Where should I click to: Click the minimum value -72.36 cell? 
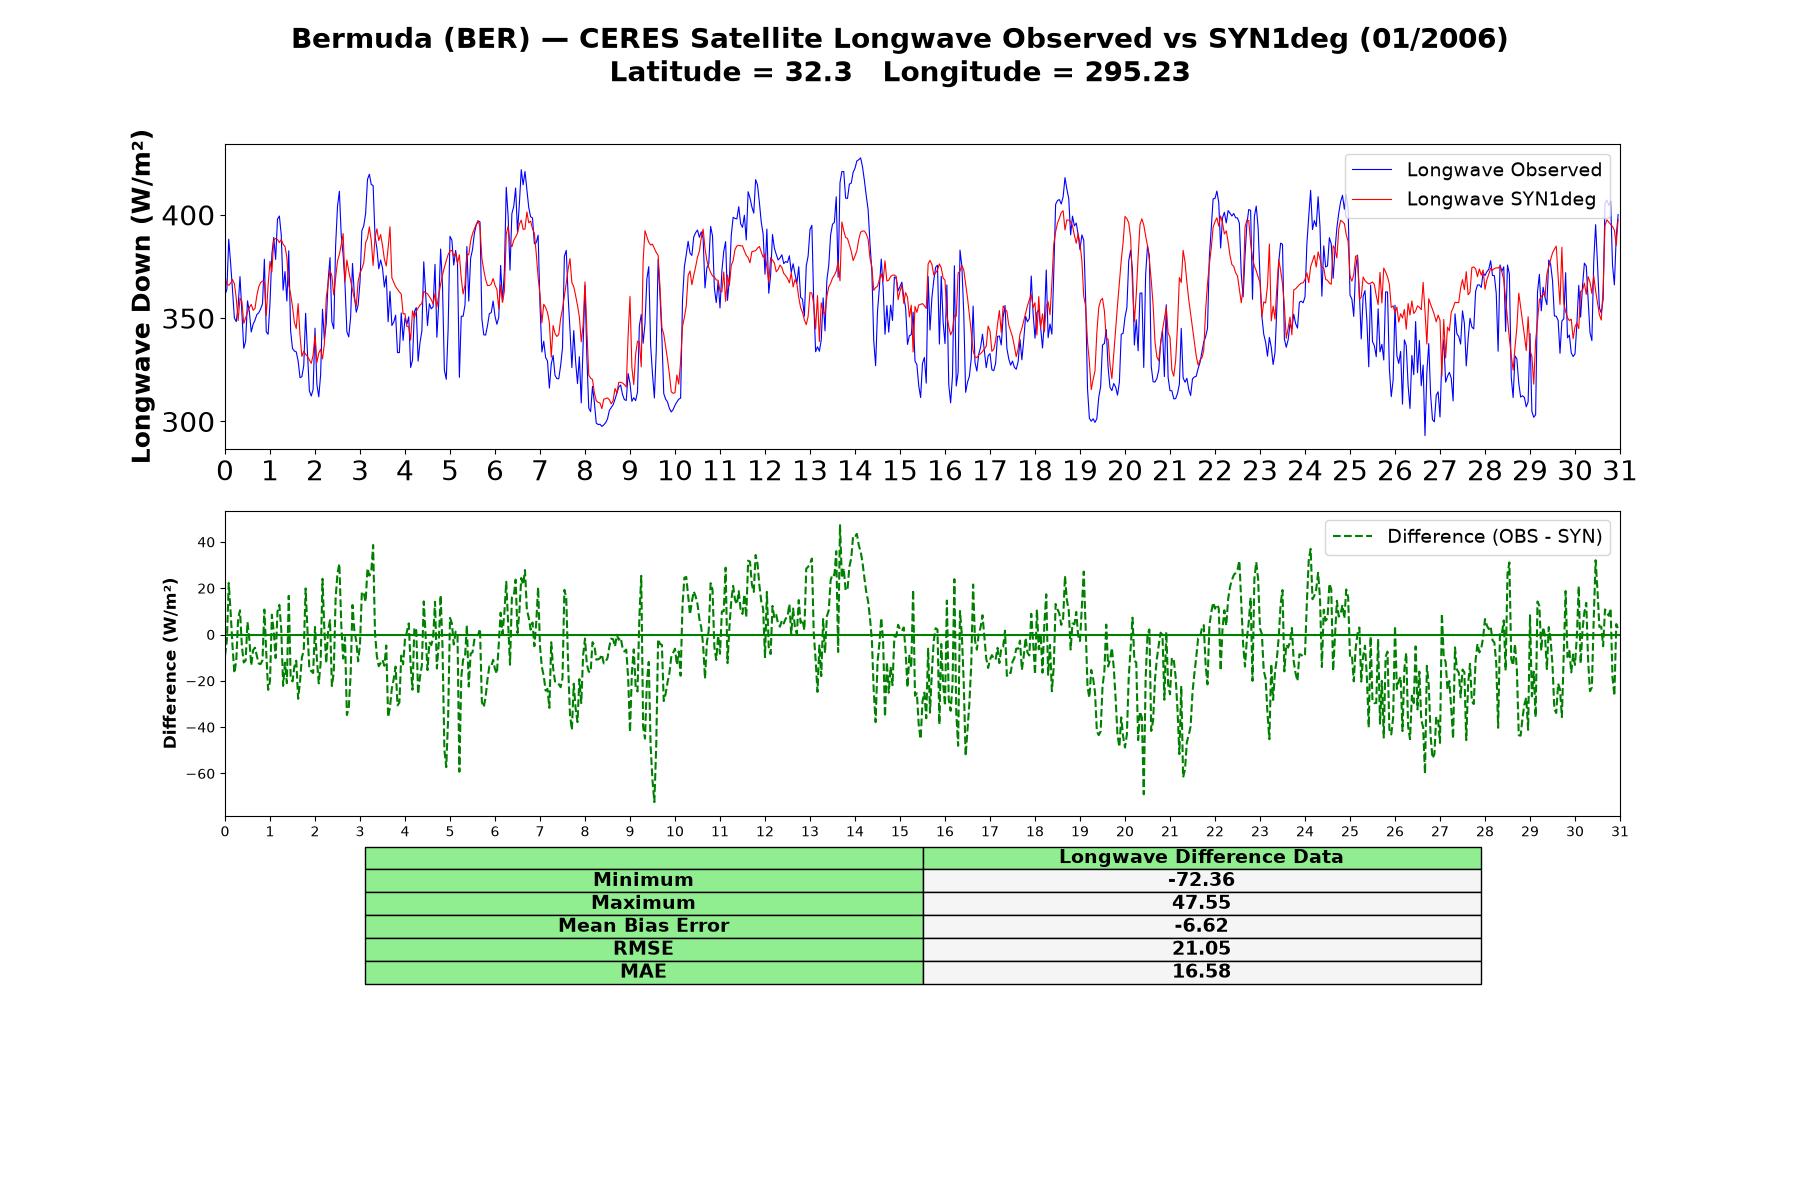(1201, 880)
